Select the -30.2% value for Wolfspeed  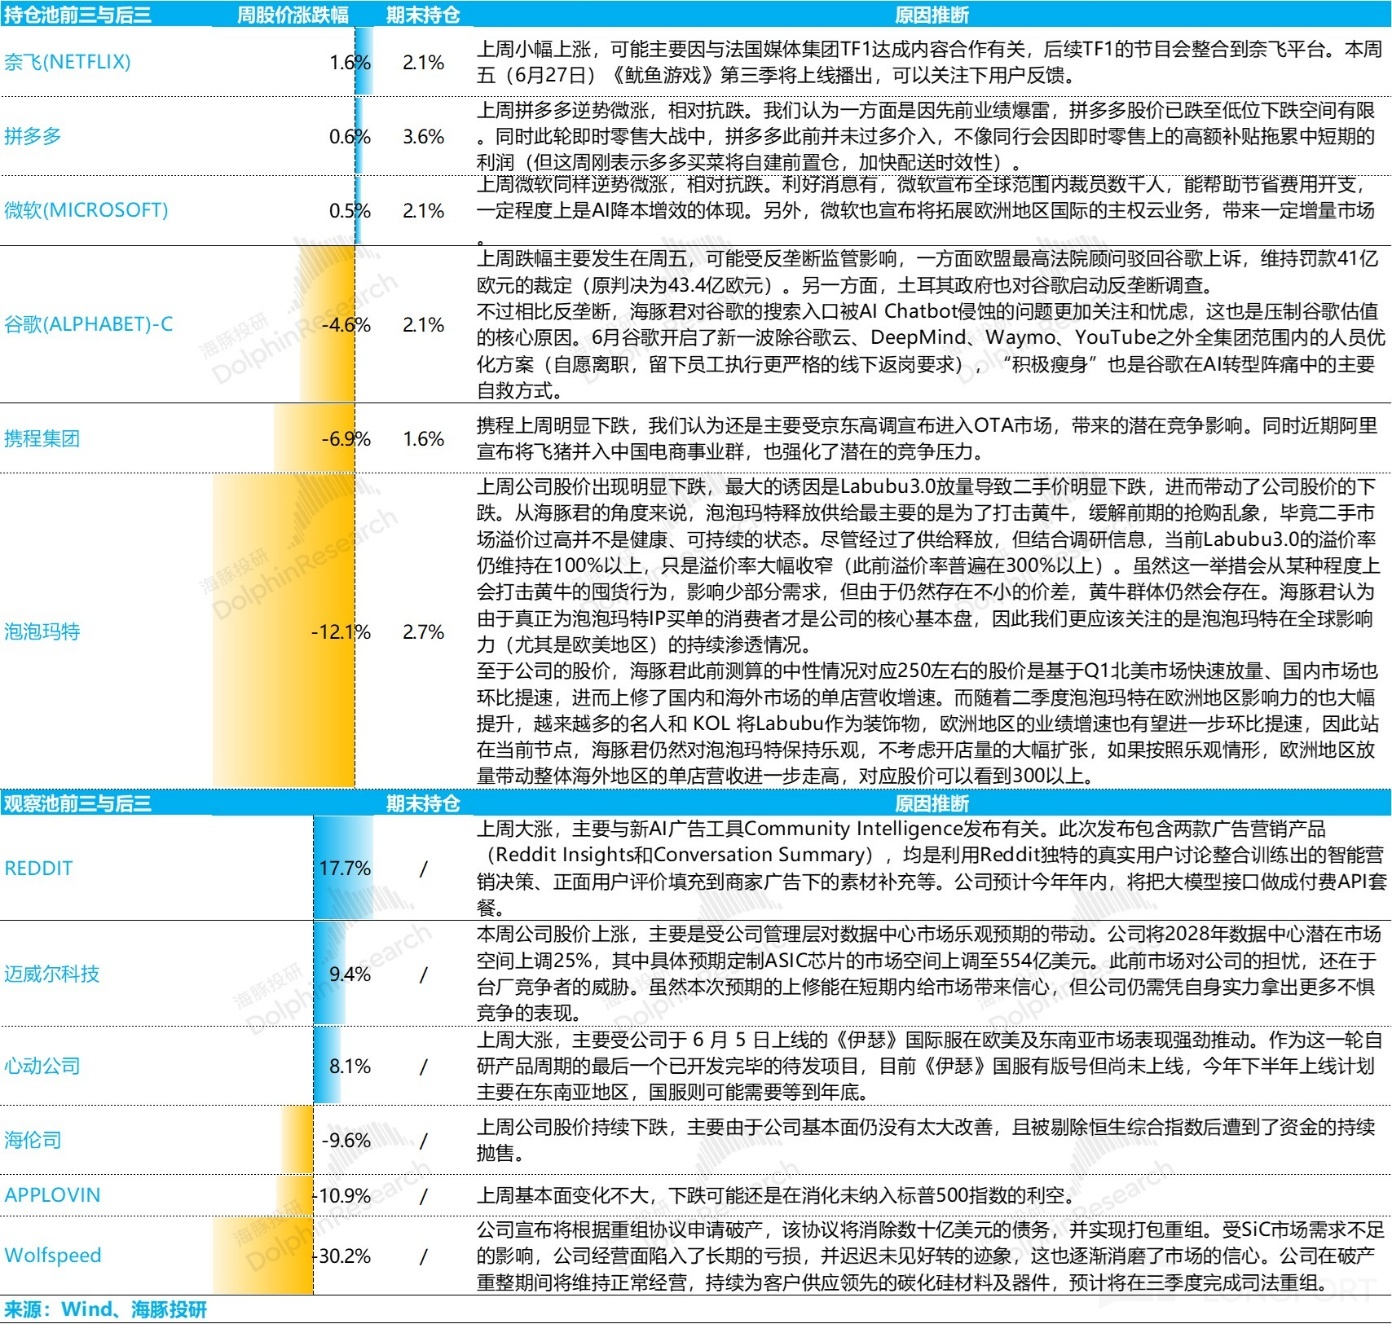tap(344, 1255)
